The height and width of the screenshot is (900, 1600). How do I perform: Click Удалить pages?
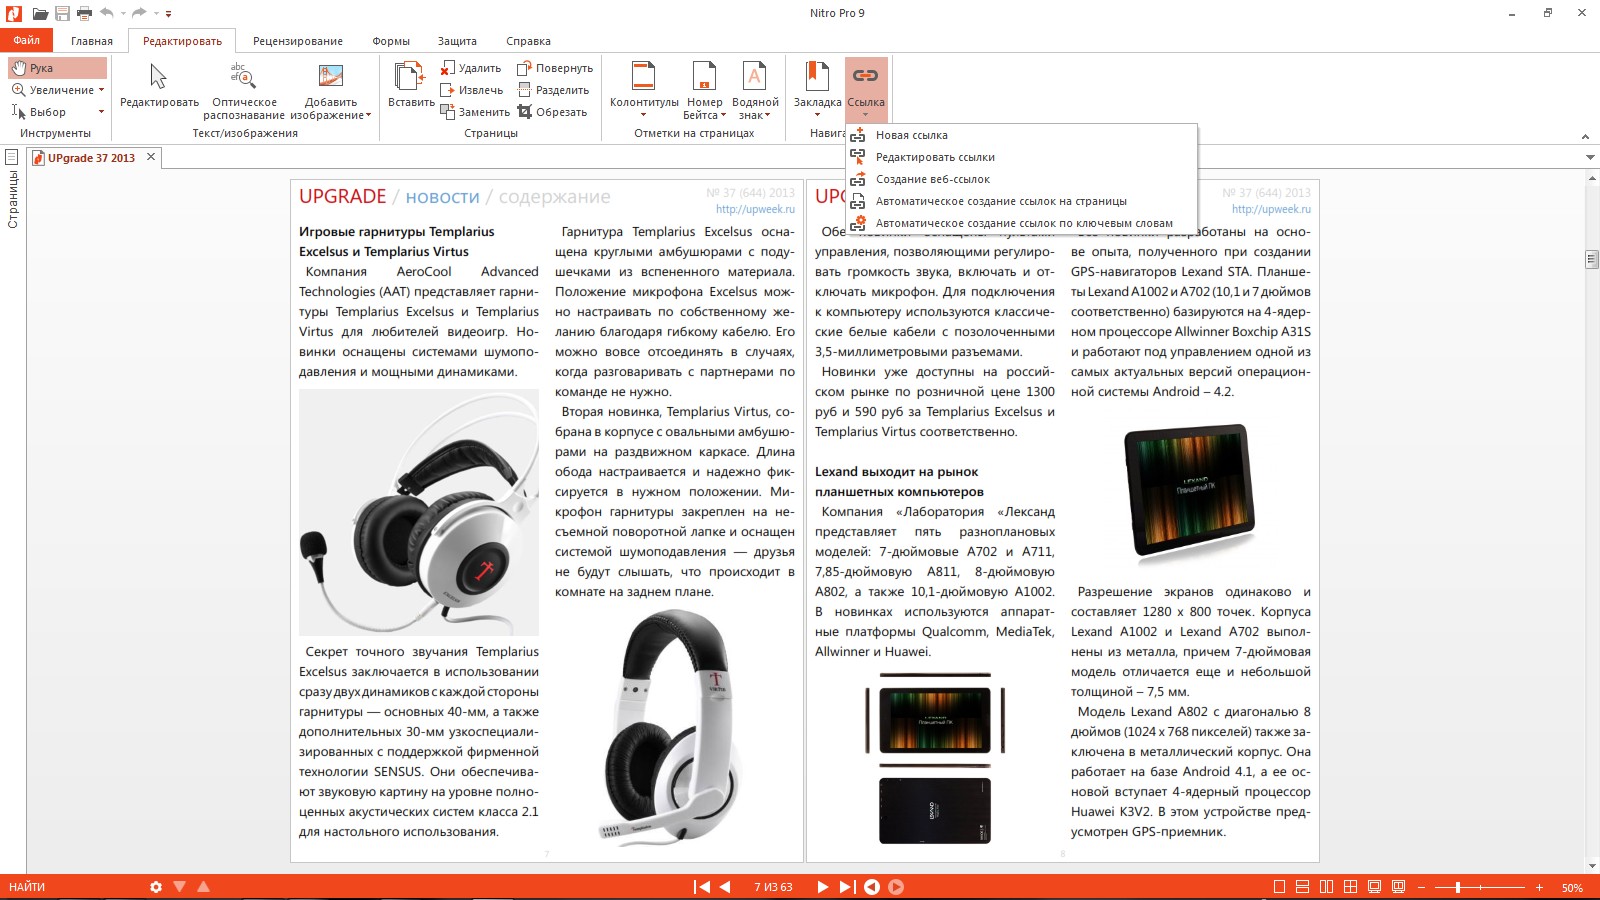(471, 68)
